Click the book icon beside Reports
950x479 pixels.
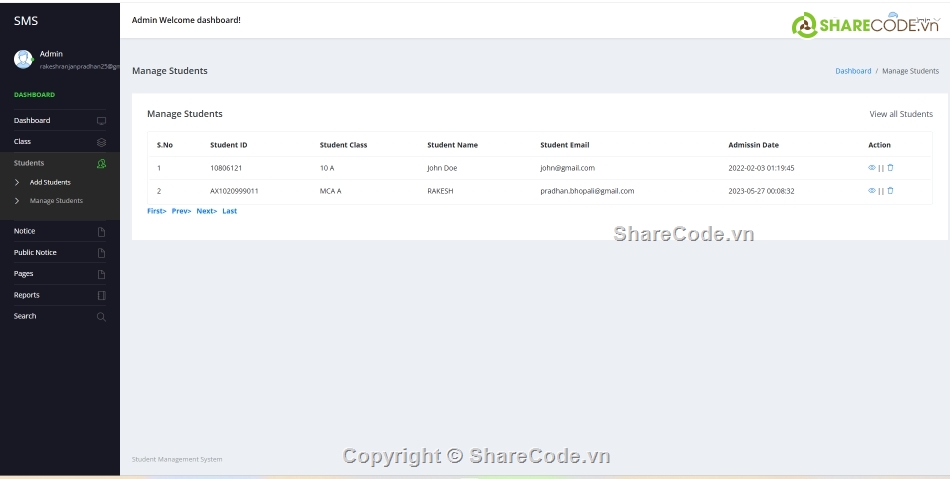(x=101, y=295)
